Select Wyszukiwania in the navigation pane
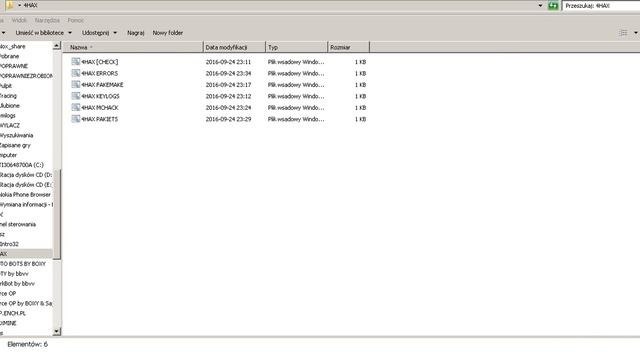The width and height of the screenshot is (640, 360). (16, 135)
